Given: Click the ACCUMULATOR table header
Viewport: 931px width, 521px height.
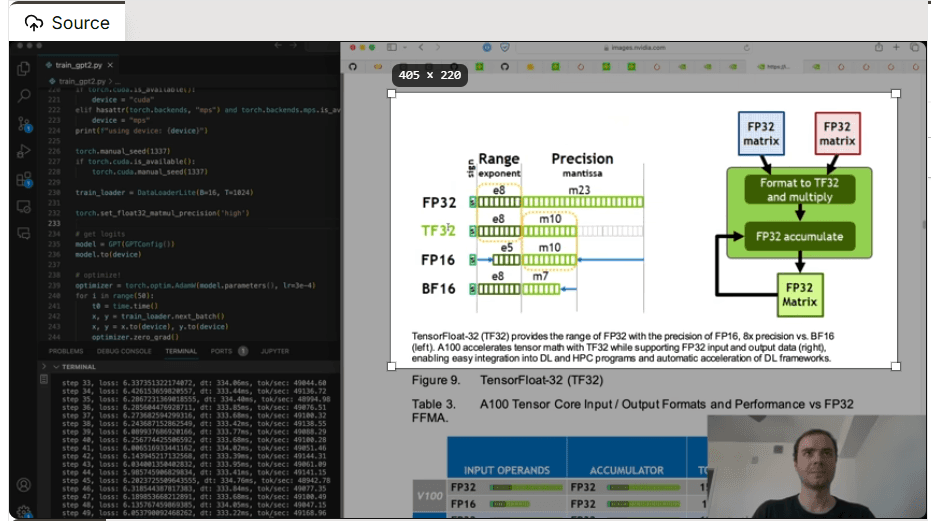Looking at the screenshot, I should coord(626,471).
